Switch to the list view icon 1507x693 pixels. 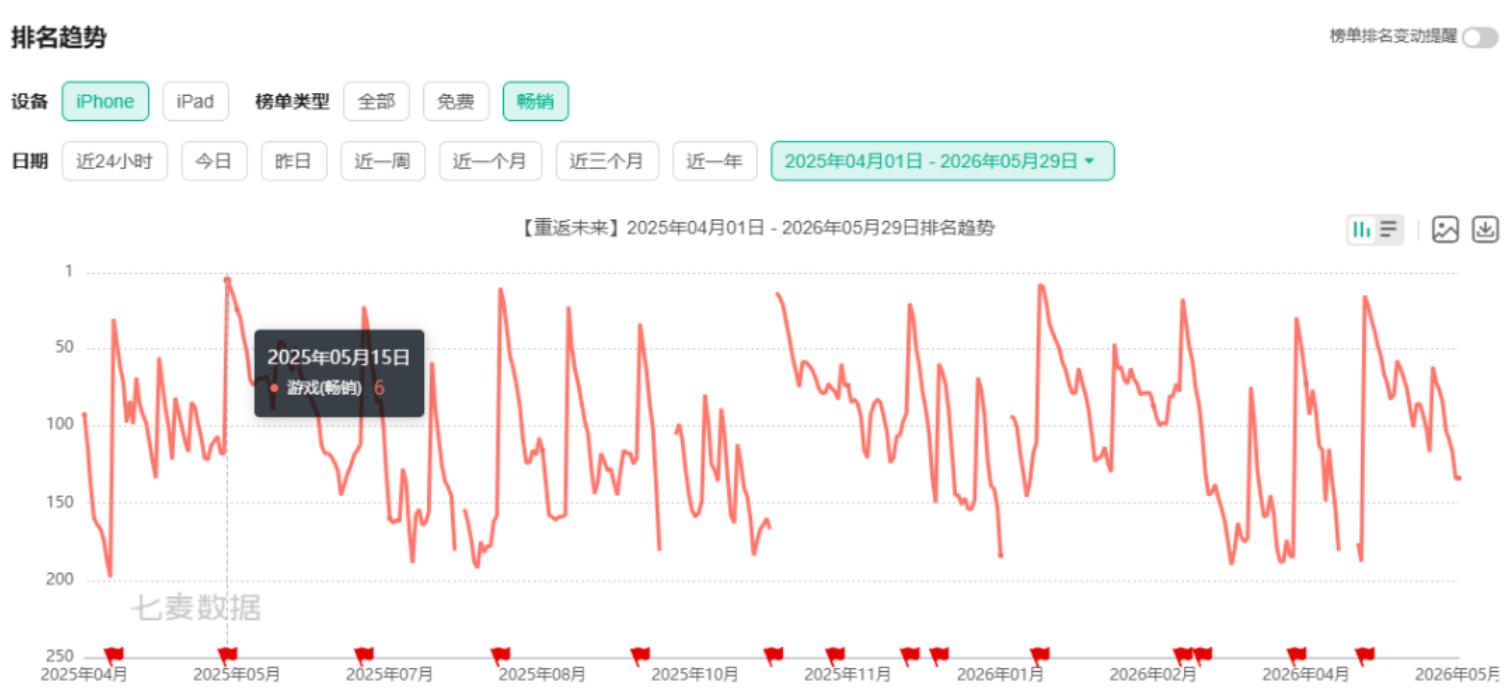coord(1389,230)
